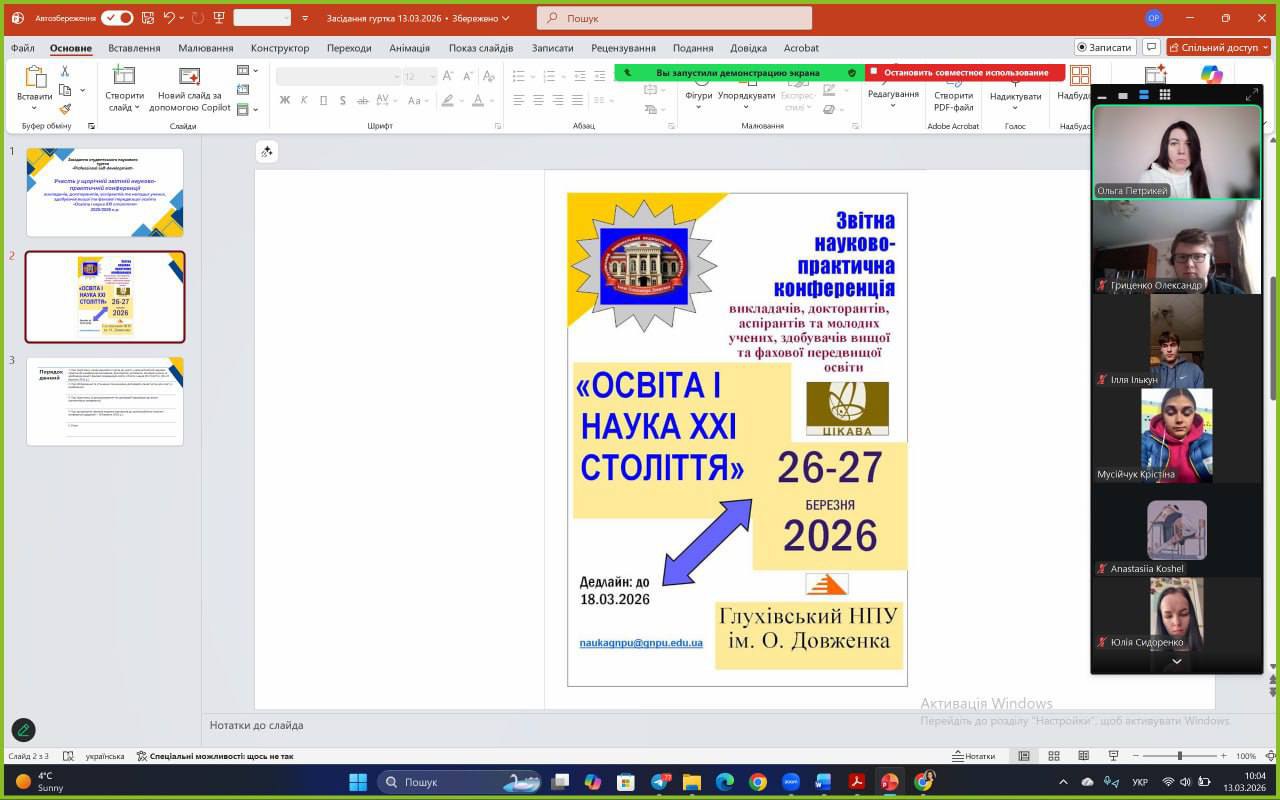Expand the Вставити paste dropdown arrow
1280x800 pixels.
[34, 108]
